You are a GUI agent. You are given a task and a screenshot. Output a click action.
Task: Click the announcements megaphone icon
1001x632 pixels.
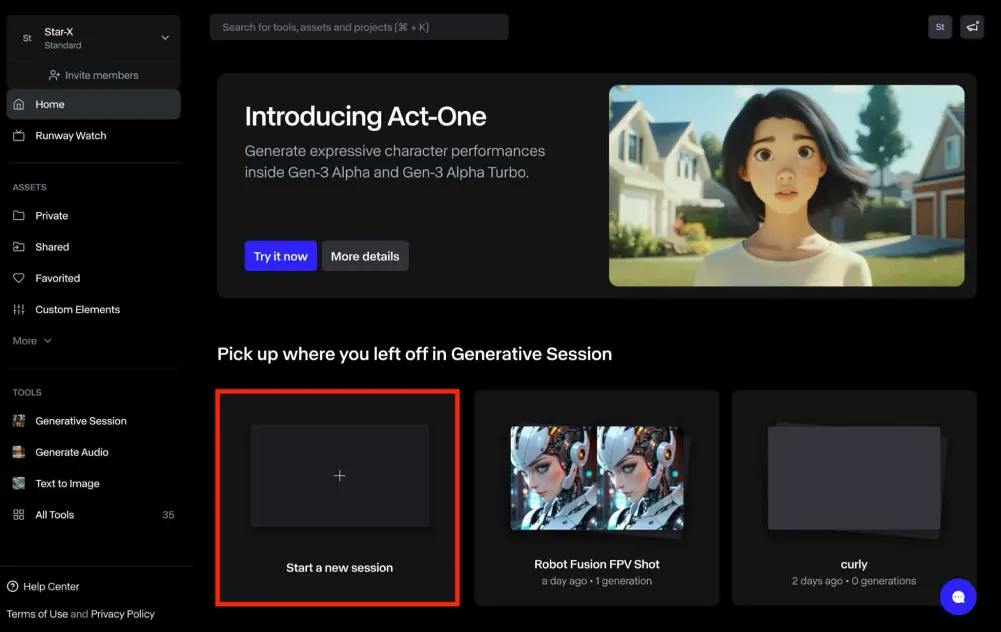[971, 28]
